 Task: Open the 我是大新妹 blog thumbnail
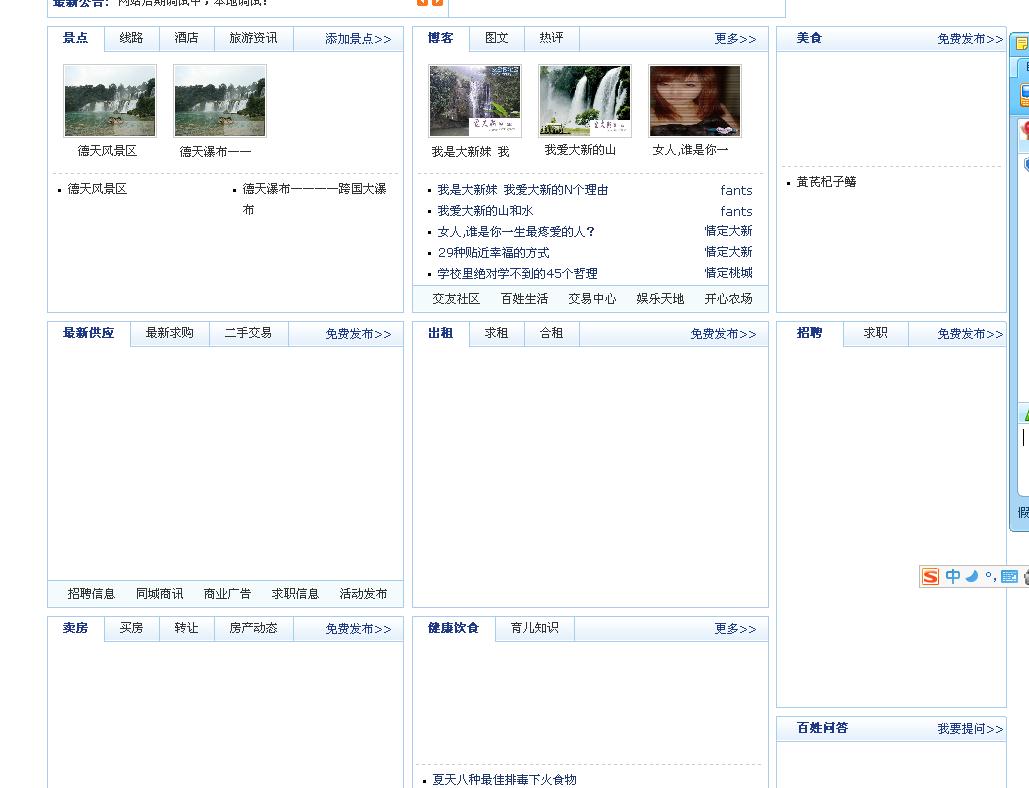click(474, 100)
